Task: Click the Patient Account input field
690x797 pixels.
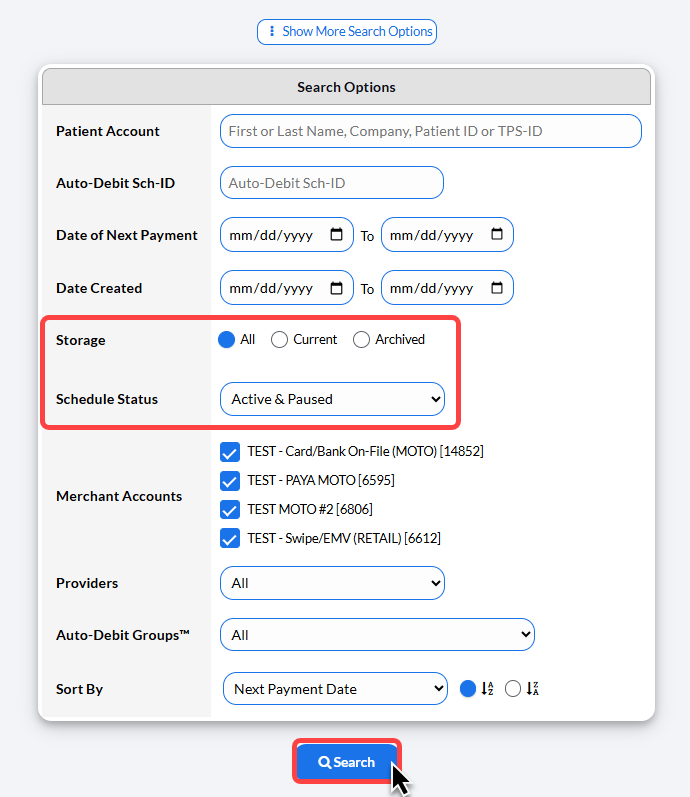Action: tap(431, 131)
